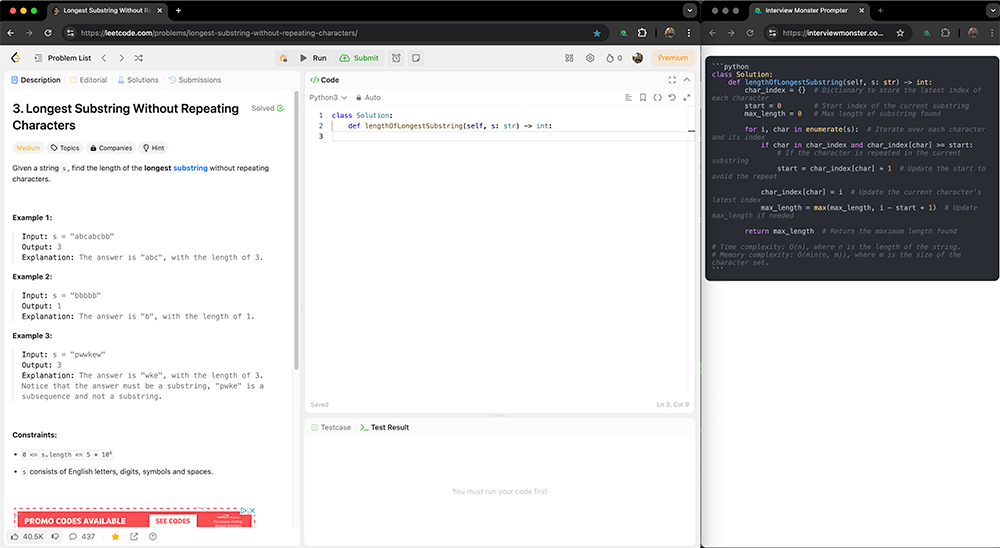Open the LeetCode profile avatar
This screenshot has height=548, width=1000.
pos(637,58)
